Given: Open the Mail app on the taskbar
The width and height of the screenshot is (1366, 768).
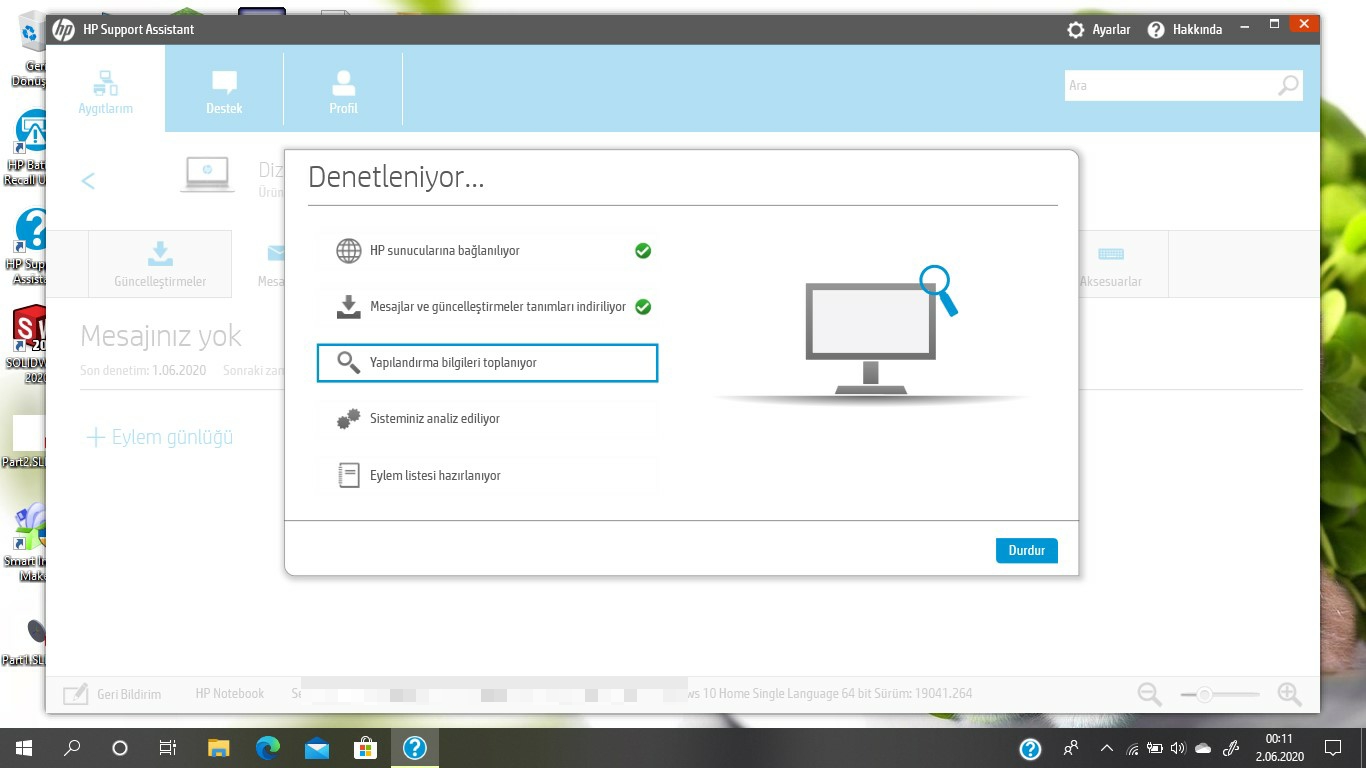Looking at the screenshot, I should coord(316,748).
